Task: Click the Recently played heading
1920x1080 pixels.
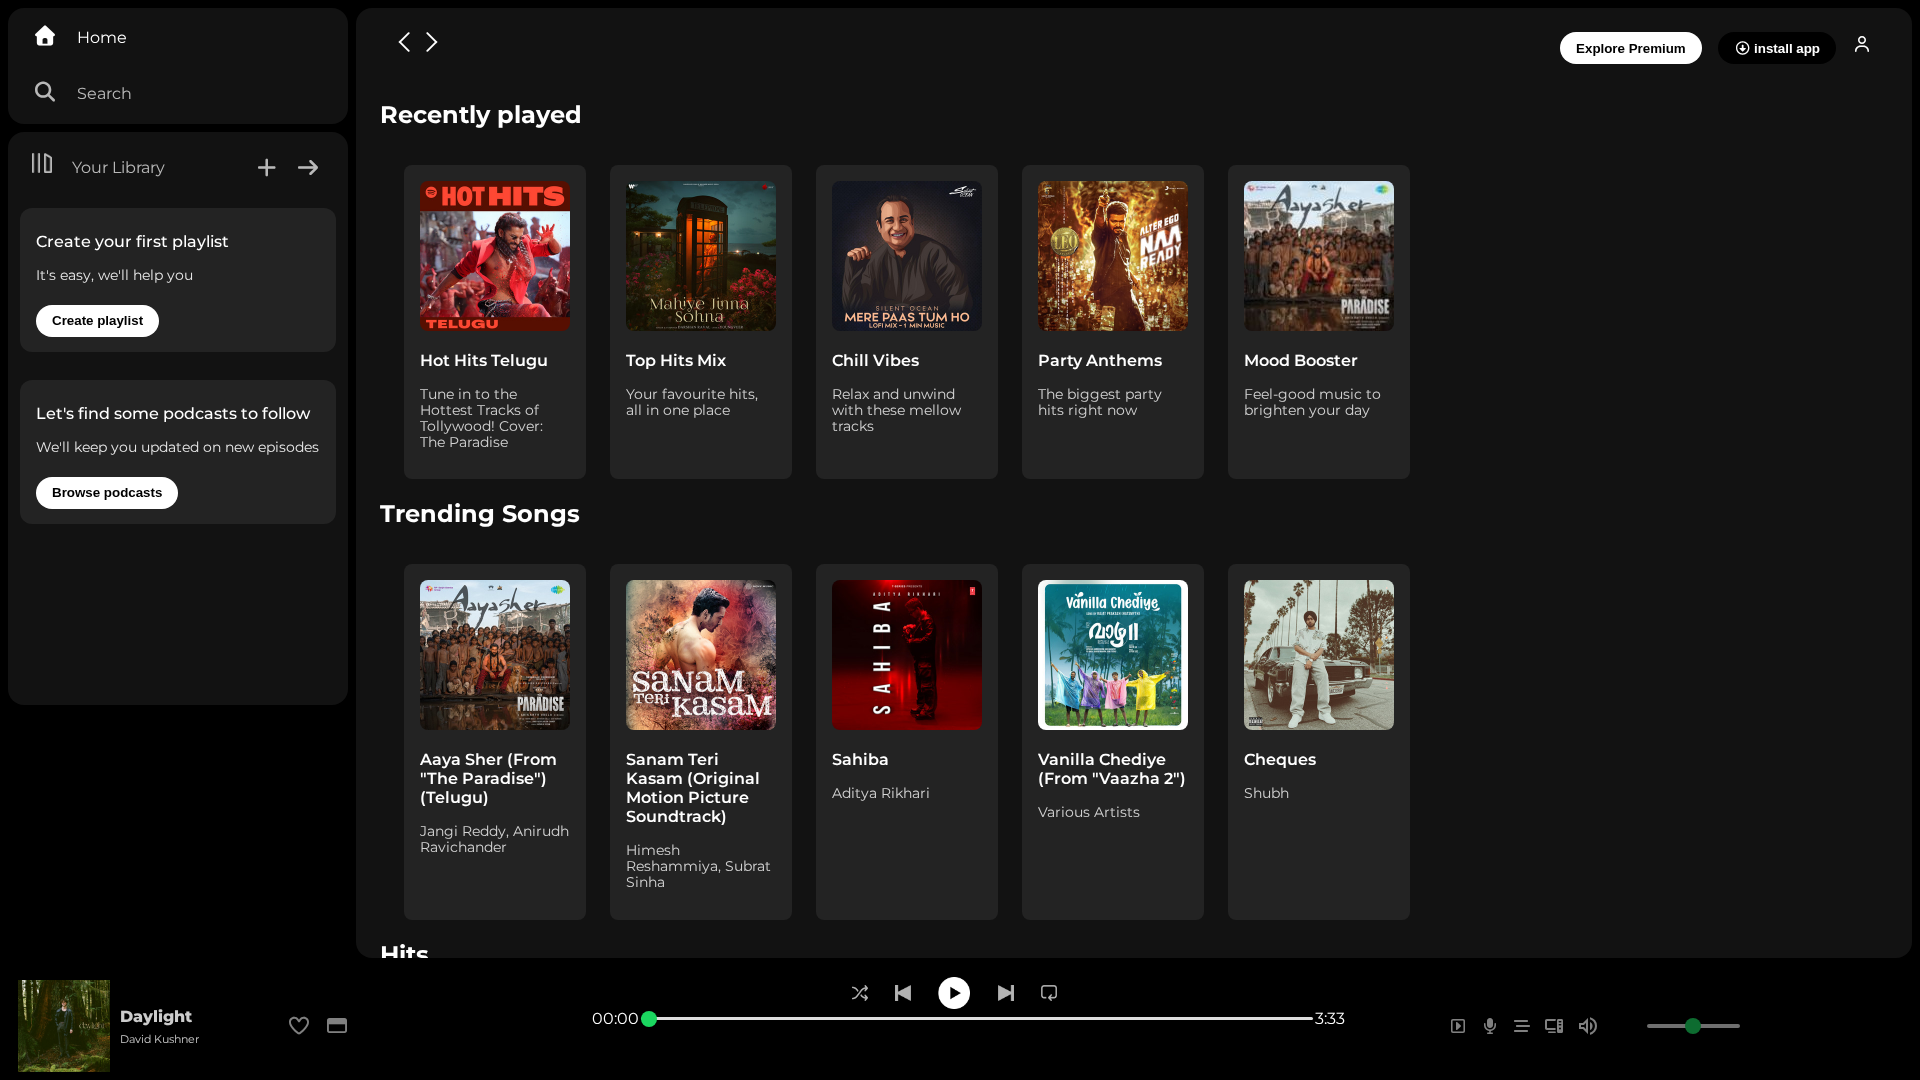Action: (480, 115)
